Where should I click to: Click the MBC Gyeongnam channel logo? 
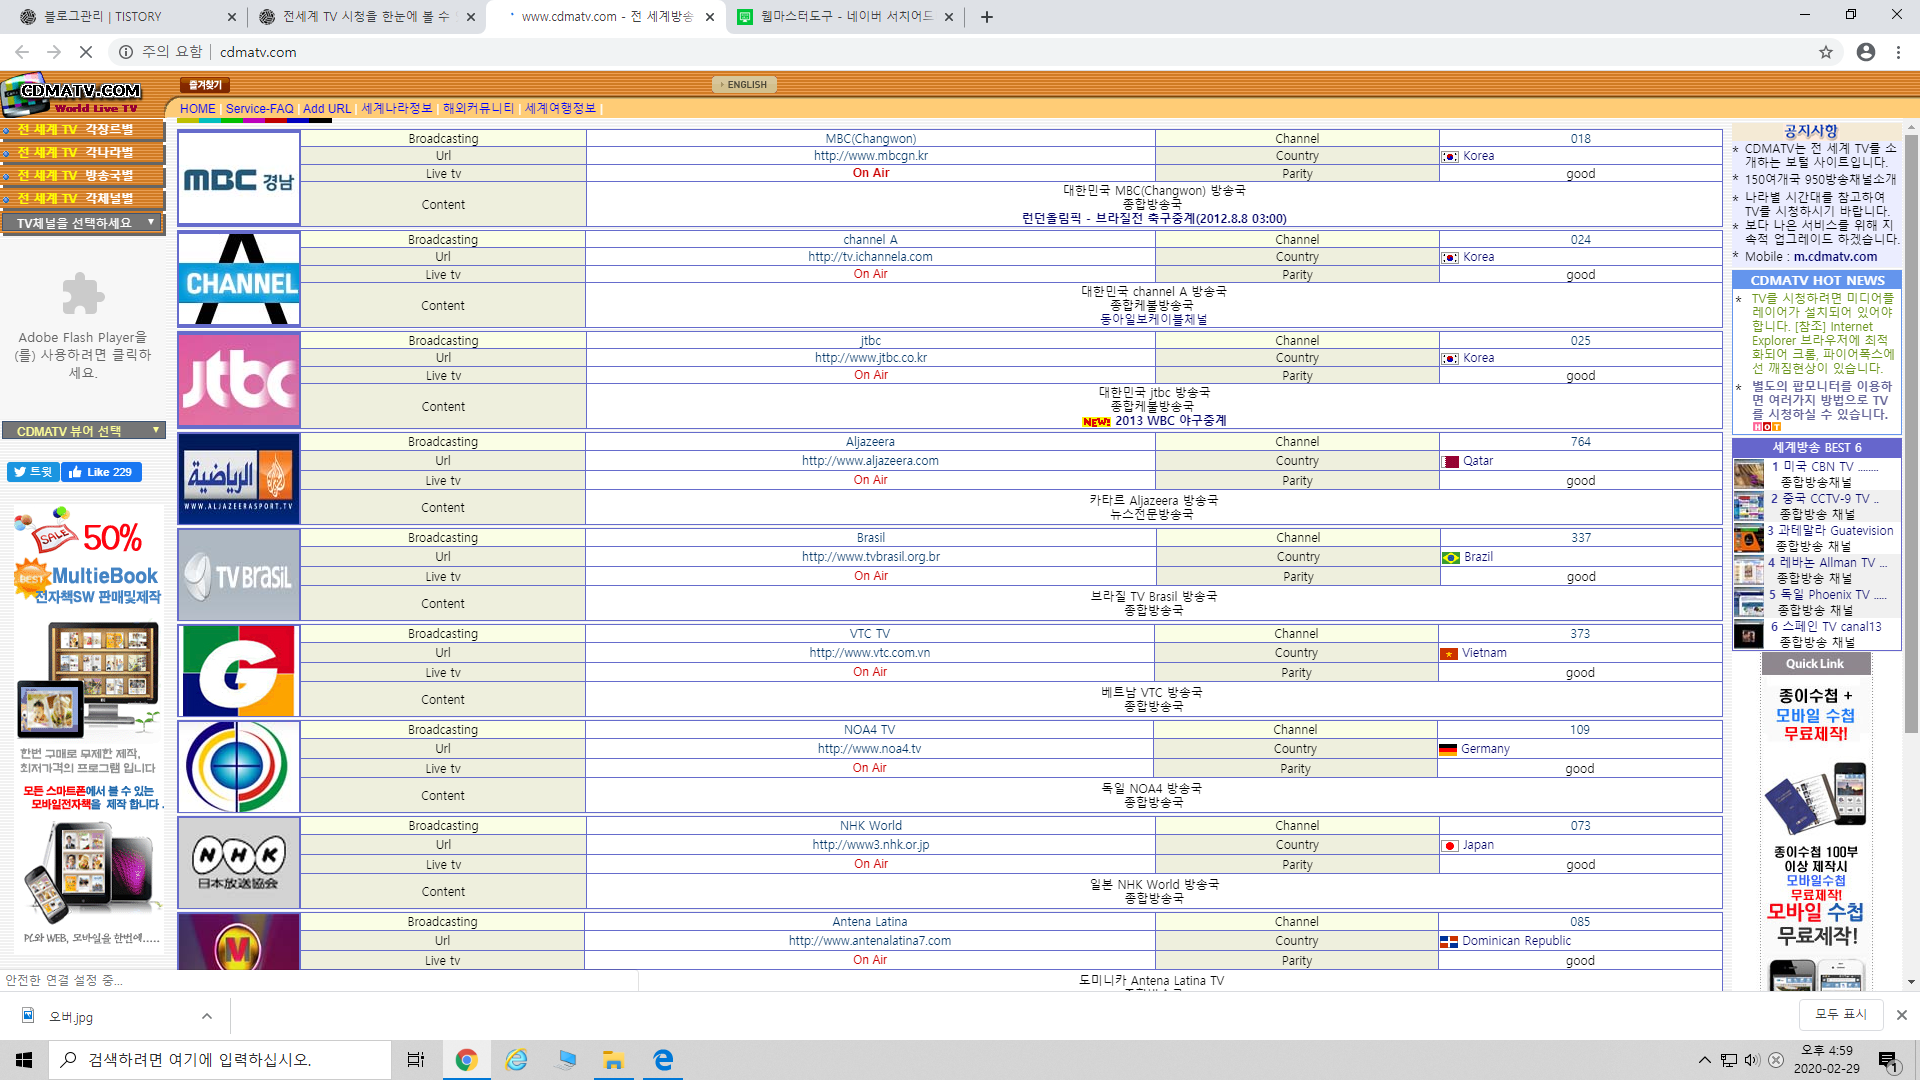click(x=239, y=178)
